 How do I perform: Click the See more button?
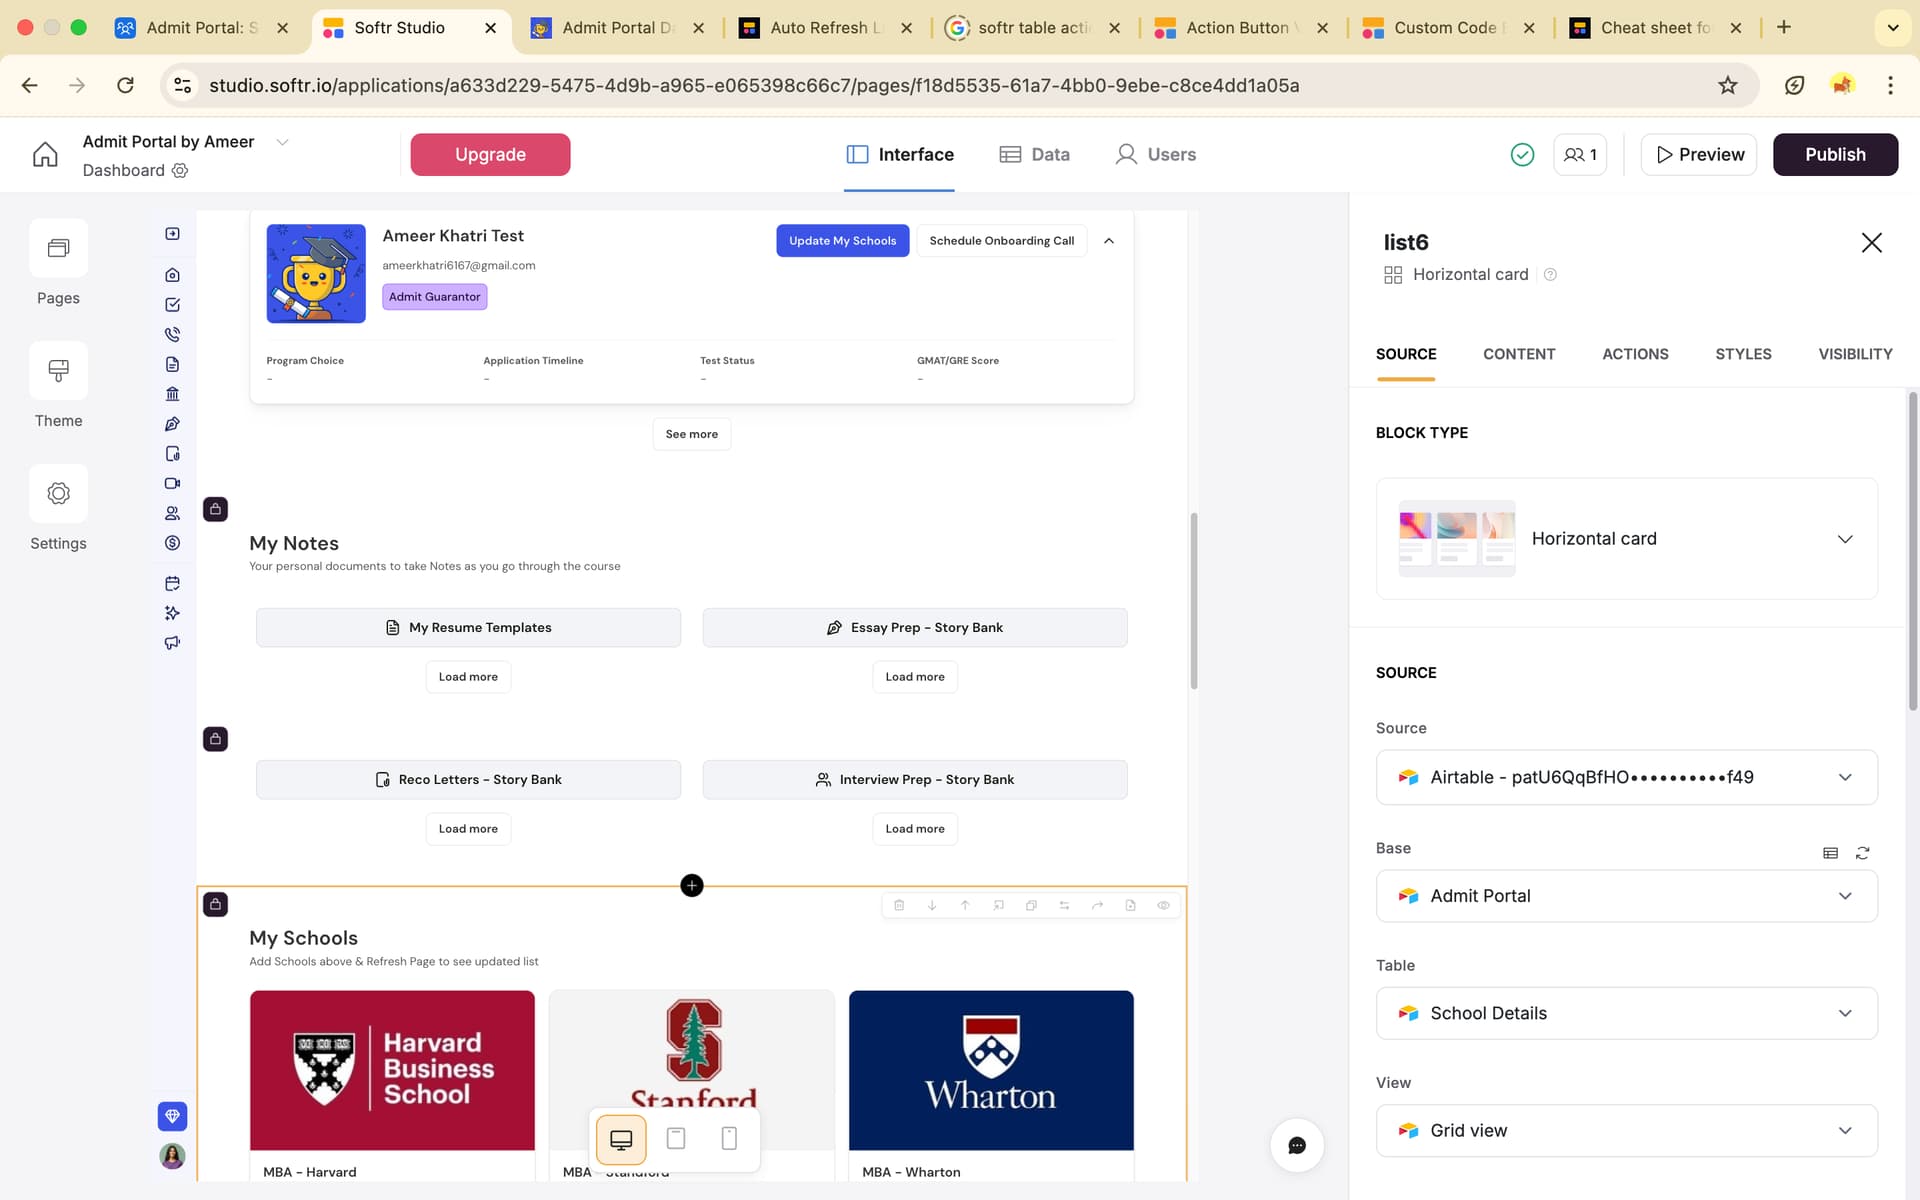691,434
